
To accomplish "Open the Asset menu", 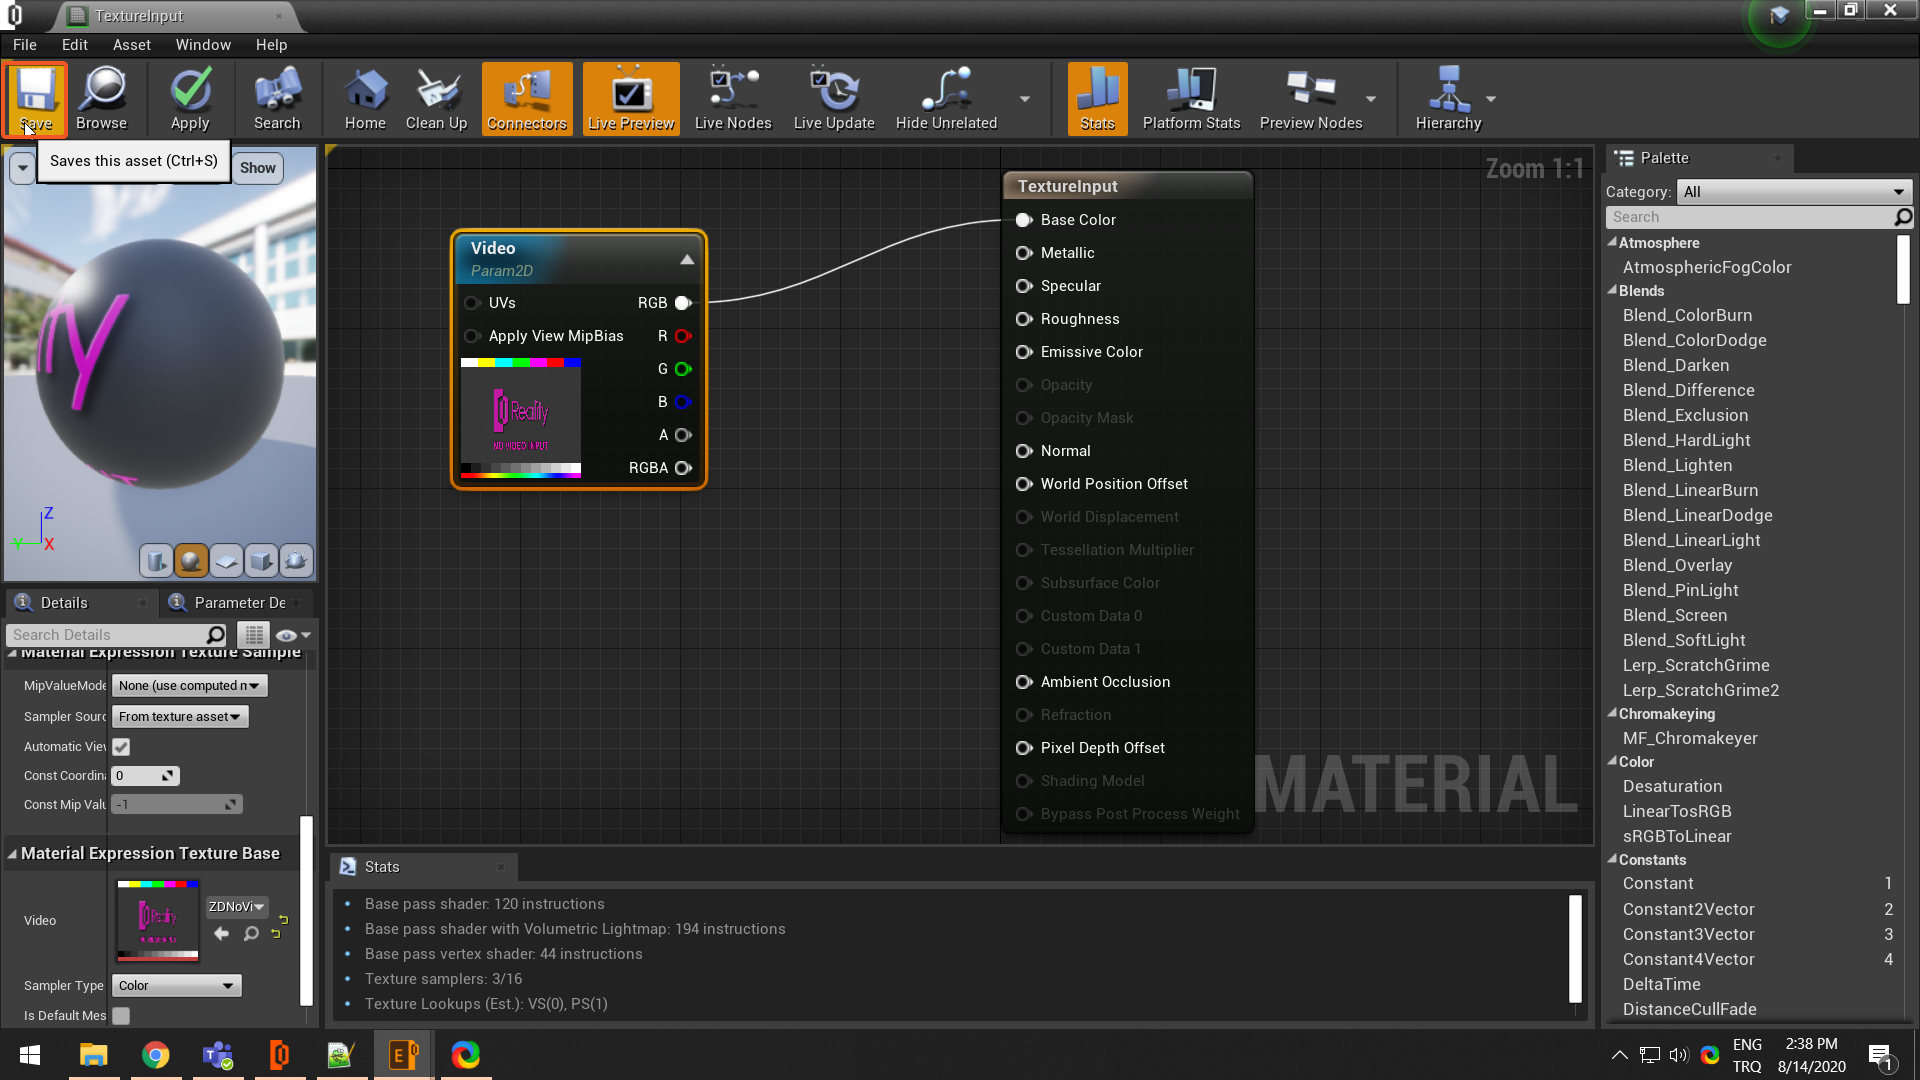I will pyautogui.click(x=131, y=45).
